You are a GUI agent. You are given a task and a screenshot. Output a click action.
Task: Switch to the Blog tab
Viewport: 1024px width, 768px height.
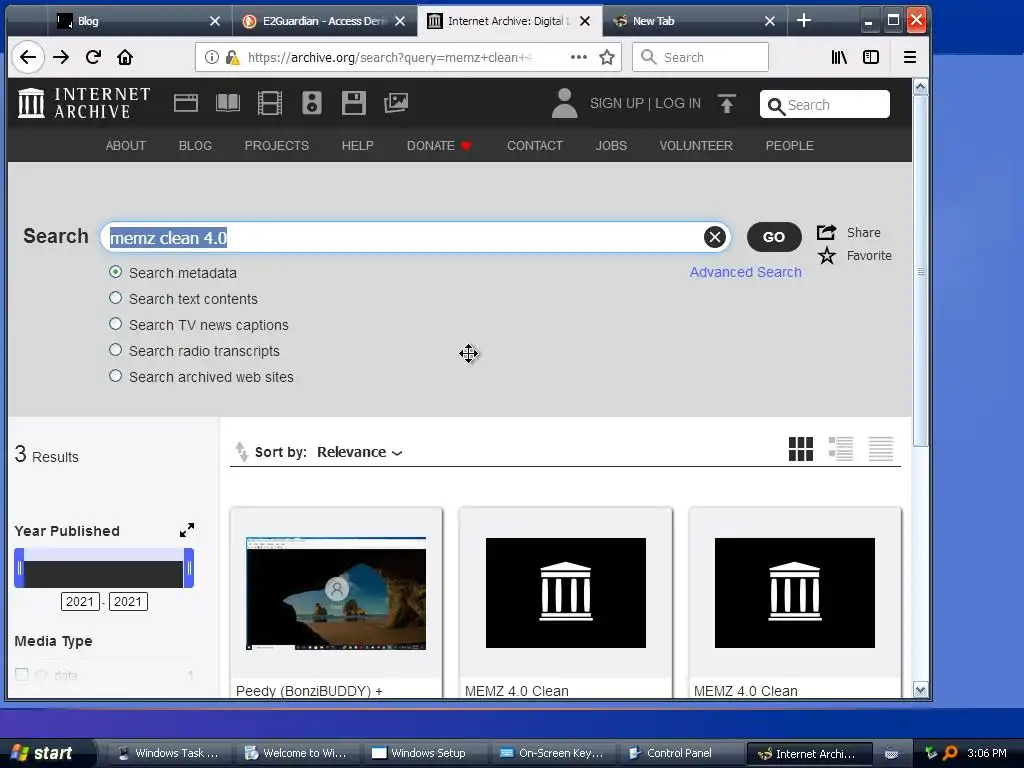139,21
